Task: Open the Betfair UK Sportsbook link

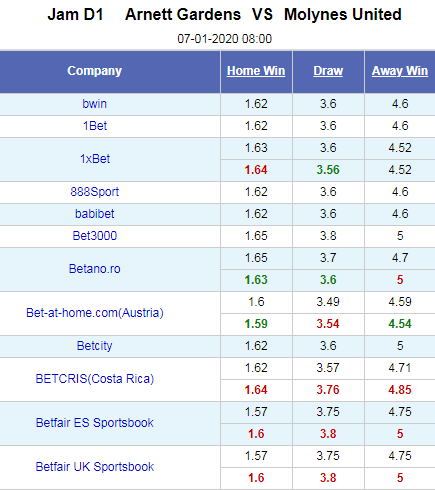Action: [x=95, y=467]
